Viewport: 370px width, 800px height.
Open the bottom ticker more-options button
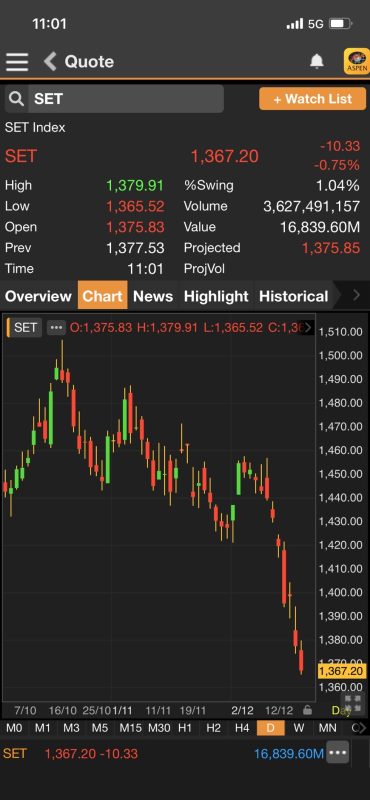338,753
